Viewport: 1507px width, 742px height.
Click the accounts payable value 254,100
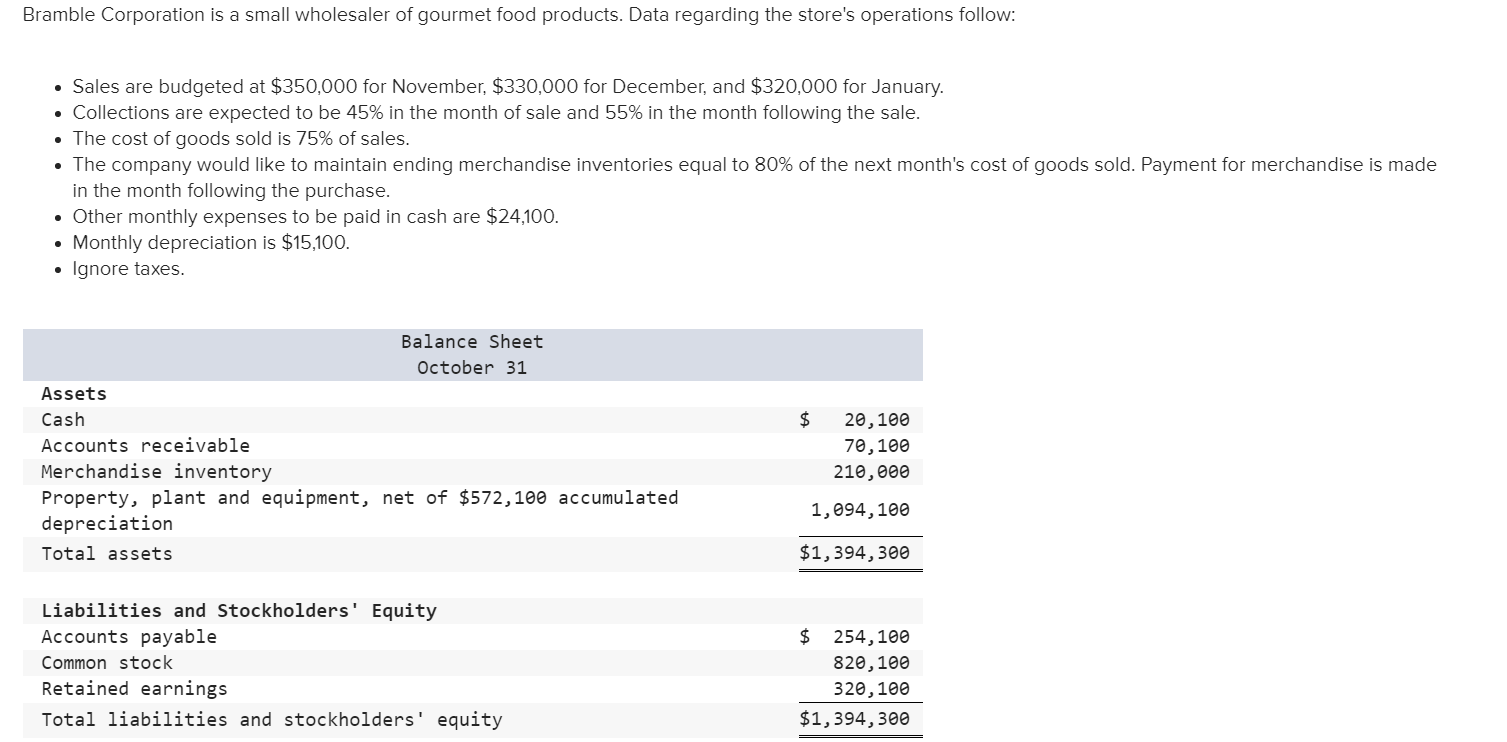[x=872, y=637]
